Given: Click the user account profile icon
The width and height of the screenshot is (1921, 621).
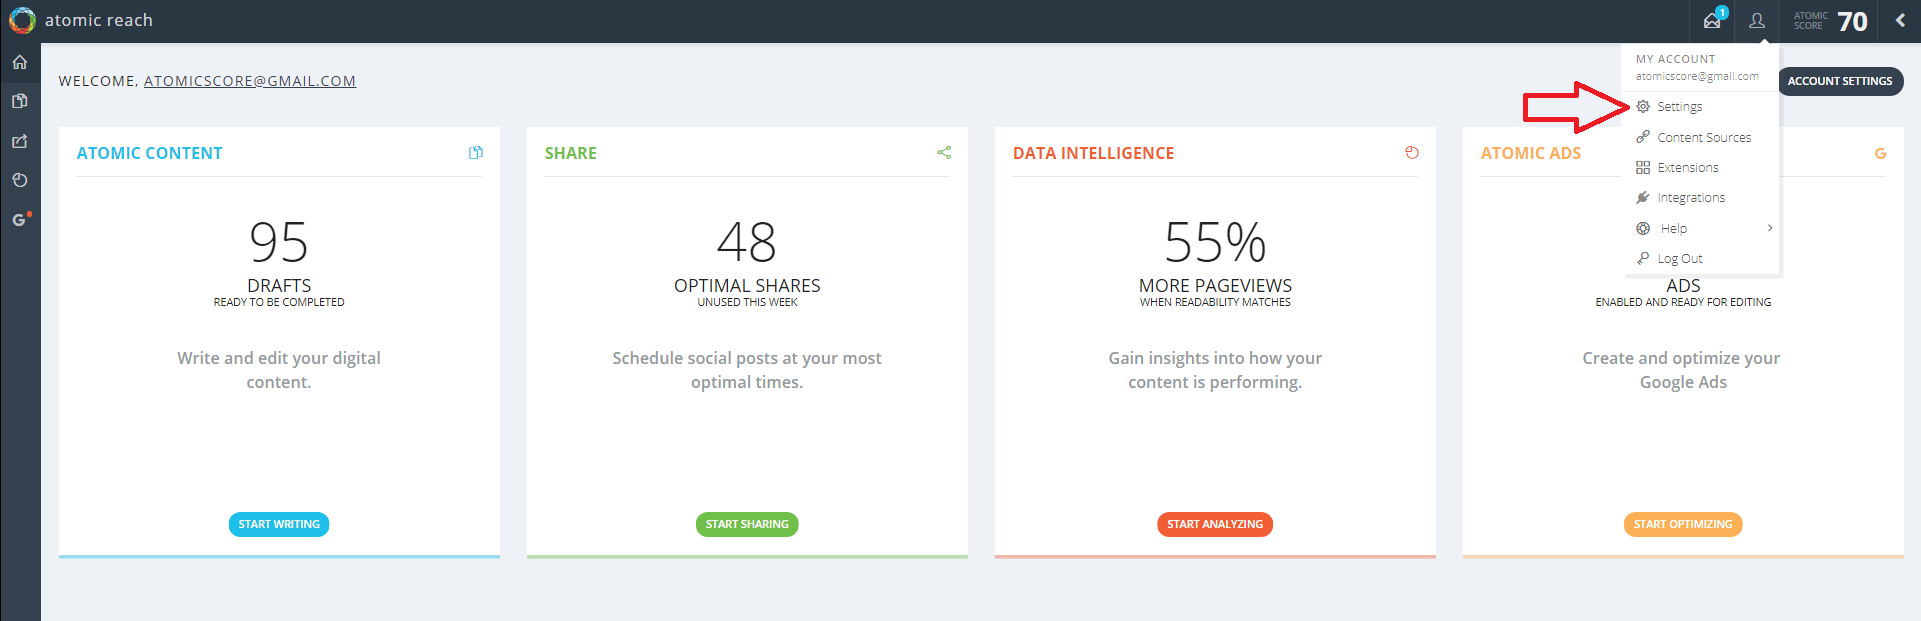Looking at the screenshot, I should coord(1757,20).
